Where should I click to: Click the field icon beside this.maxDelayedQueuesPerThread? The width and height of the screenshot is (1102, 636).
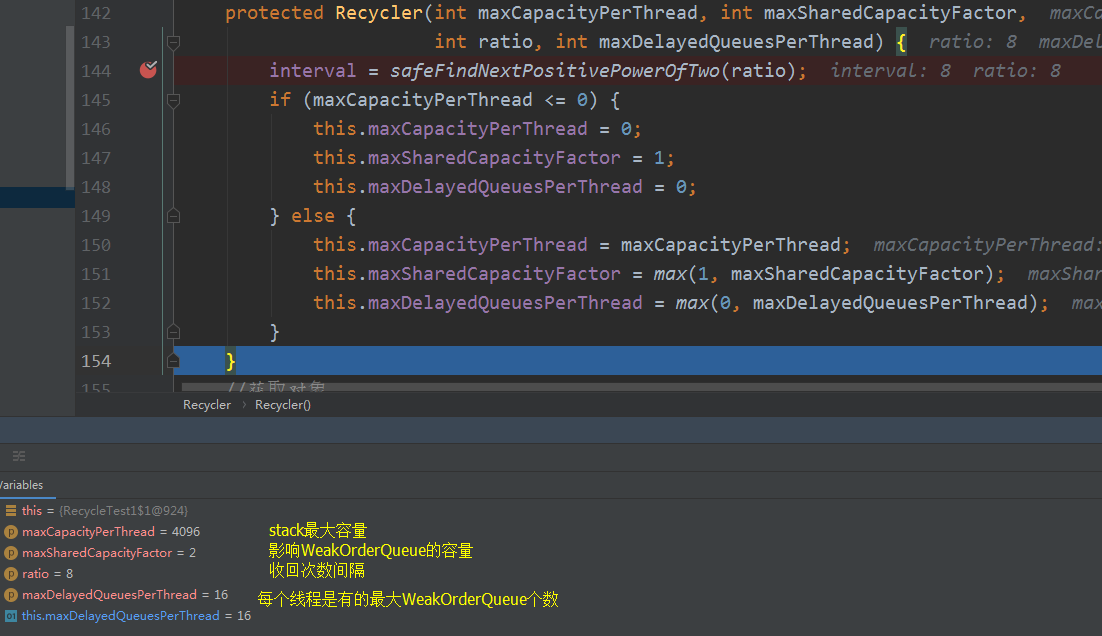(x=11, y=616)
